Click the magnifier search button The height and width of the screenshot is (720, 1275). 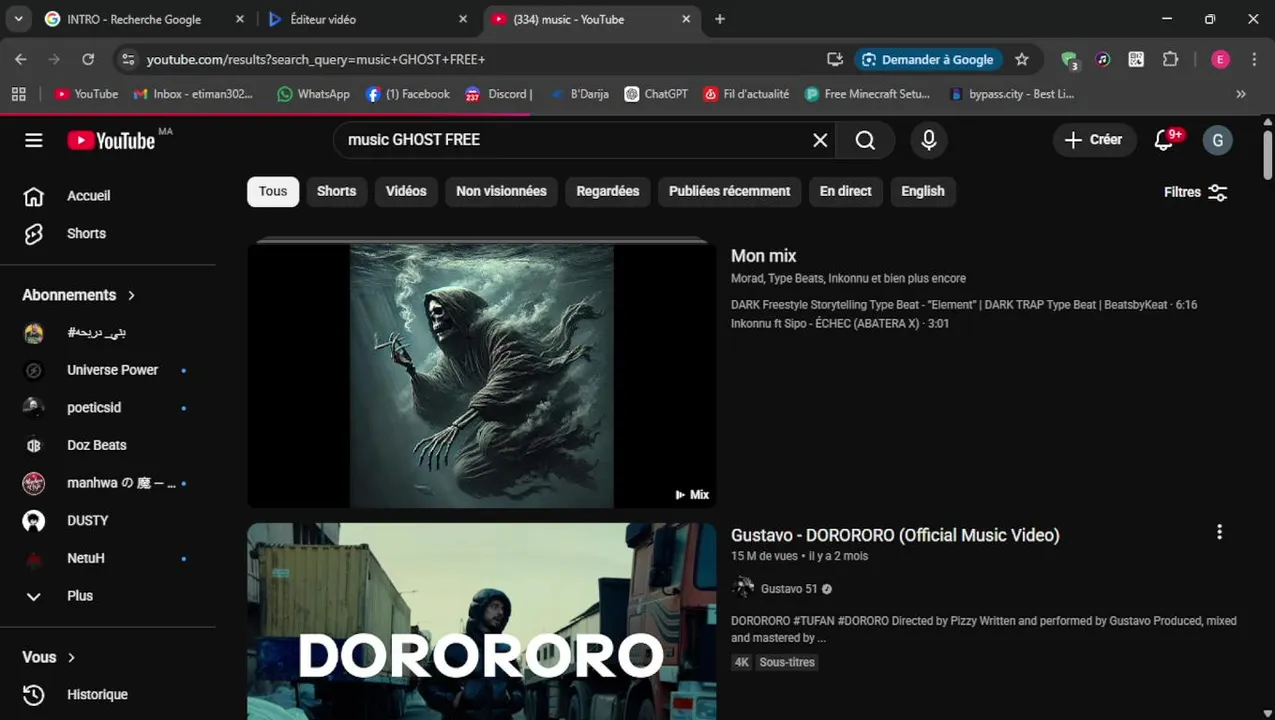pos(866,140)
